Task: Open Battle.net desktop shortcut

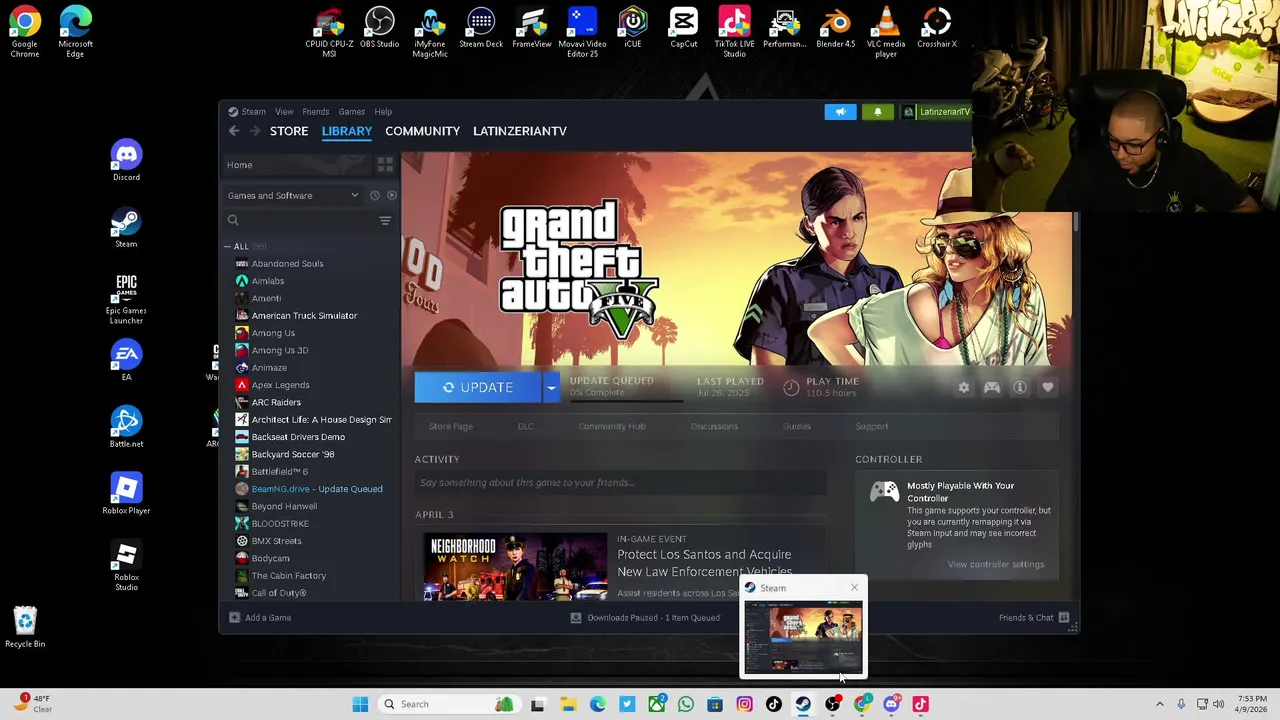Action: tap(126, 427)
